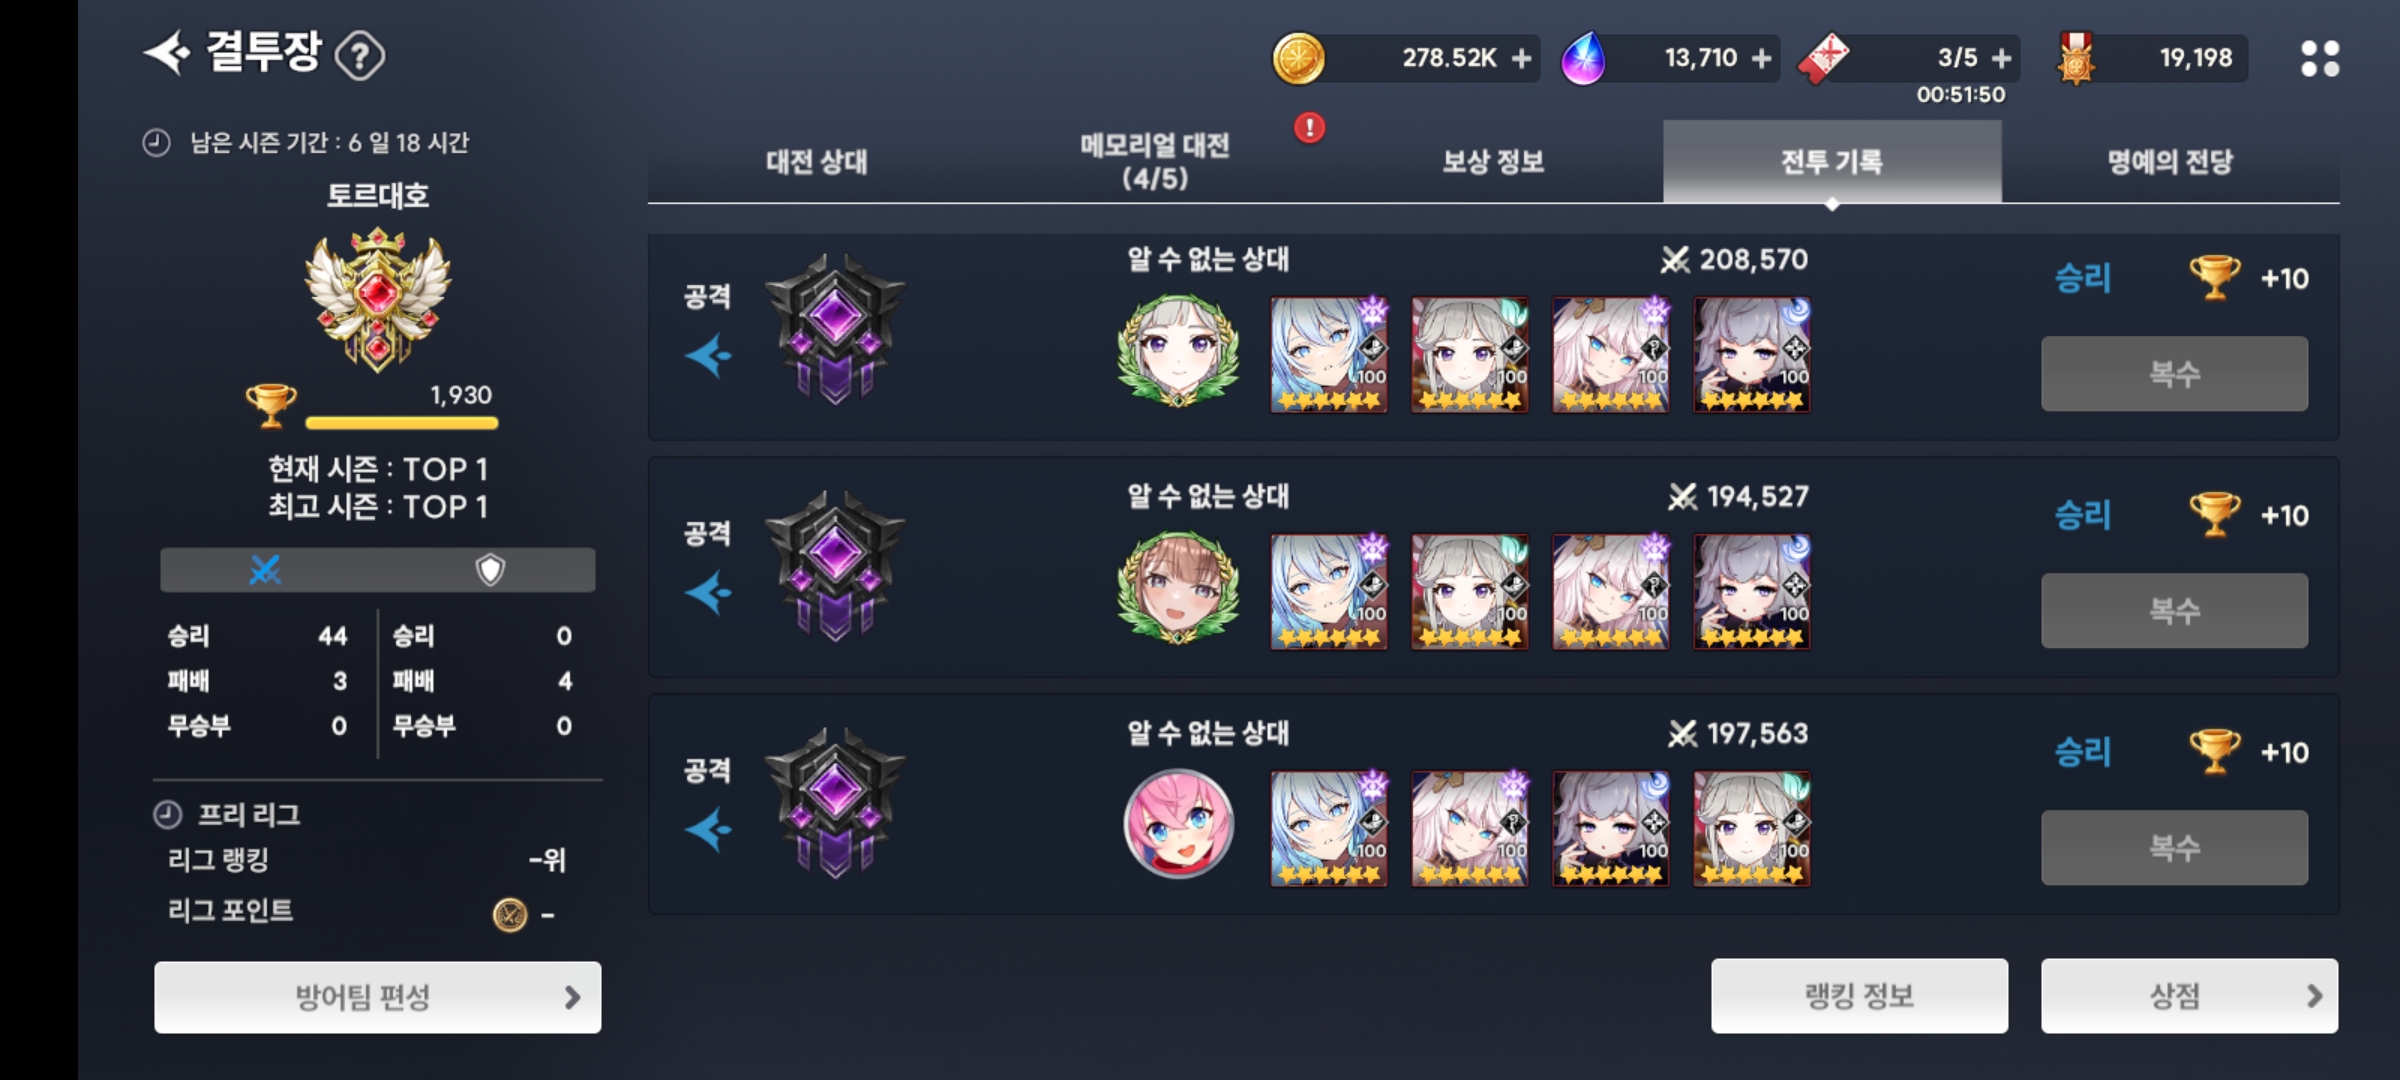This screenshot has width=2400, height=1080.
Task: Open the 상점 button with chevron
Action: pyautogui.click(x=2189, y=996)
